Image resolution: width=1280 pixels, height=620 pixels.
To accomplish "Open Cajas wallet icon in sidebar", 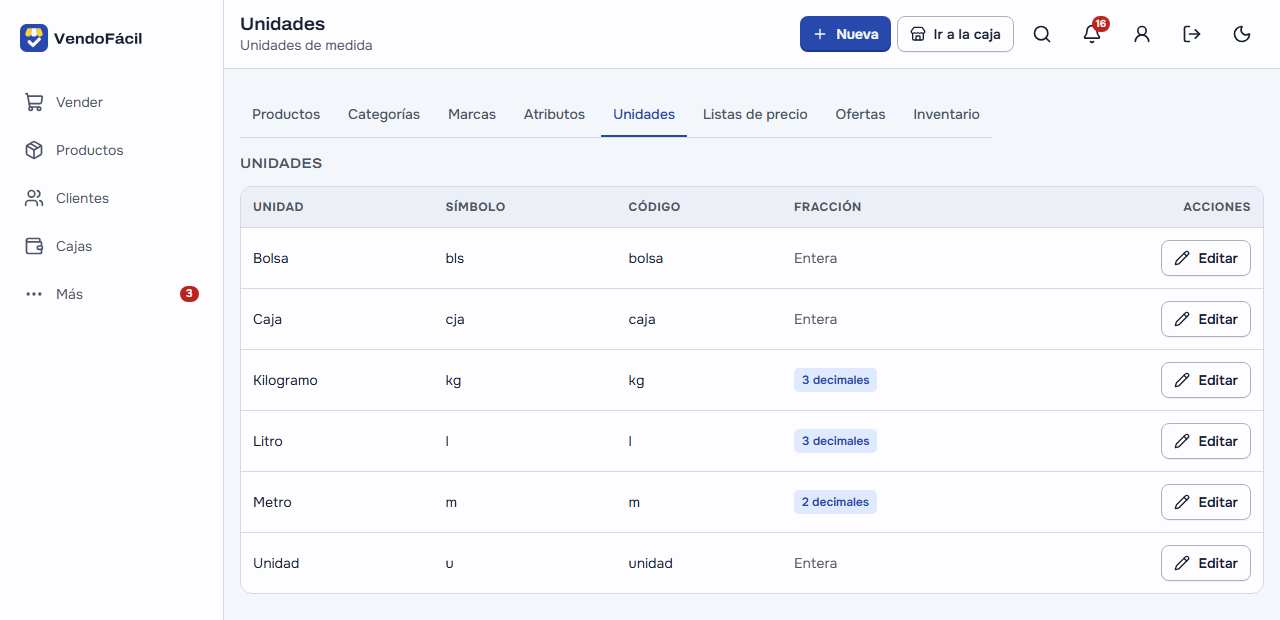I will (x=34, y=246).
